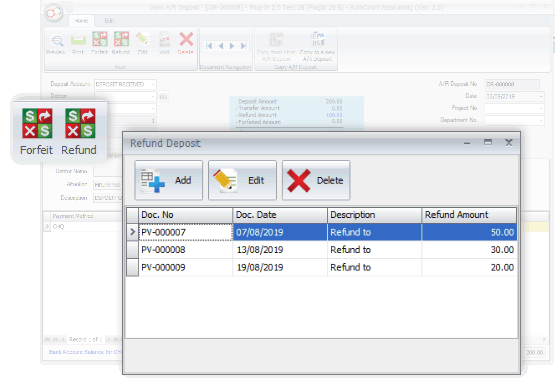Open the Department No dropdown
The image size is (555, 388).
[x=541, y=120]
